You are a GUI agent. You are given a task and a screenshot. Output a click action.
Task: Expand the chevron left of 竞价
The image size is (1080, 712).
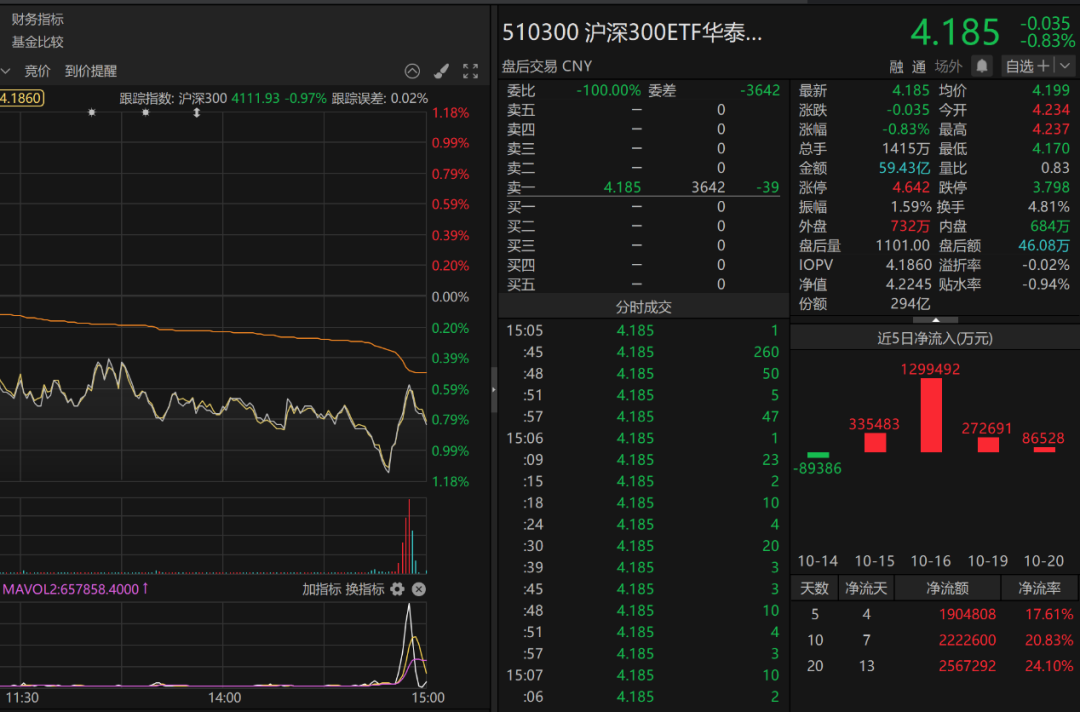tap(6, 71)
